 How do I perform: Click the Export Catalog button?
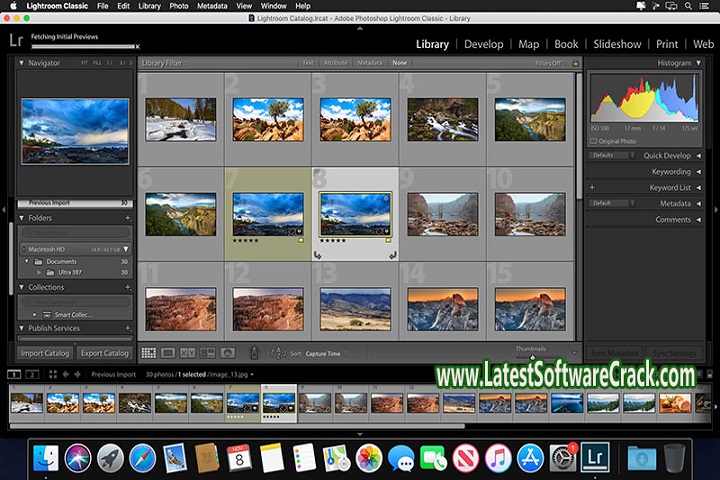[104, 353]
